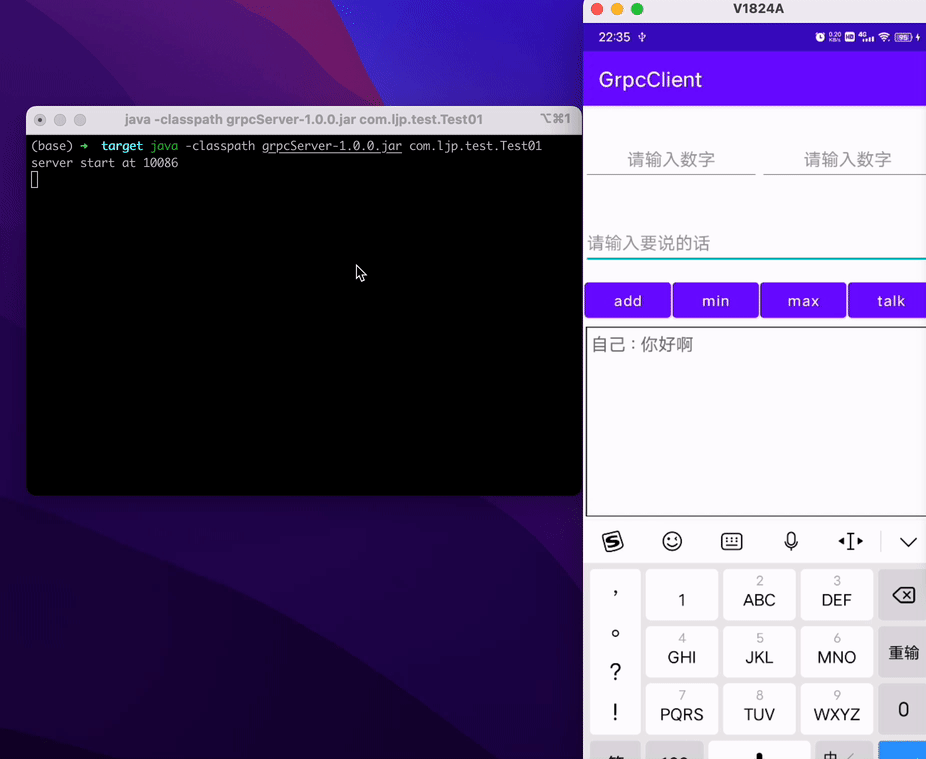Tap the 9 WXYZ key
Image resolution: width=926 pixels, height=759 pixels.
(836, 709)
